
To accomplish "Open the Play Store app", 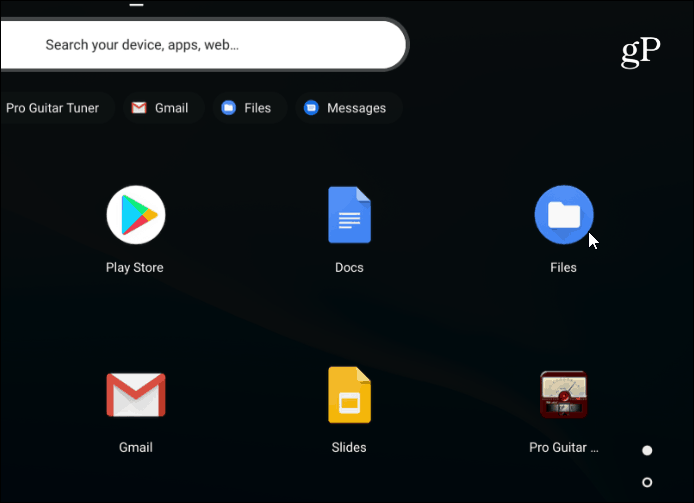I will 136,215.
